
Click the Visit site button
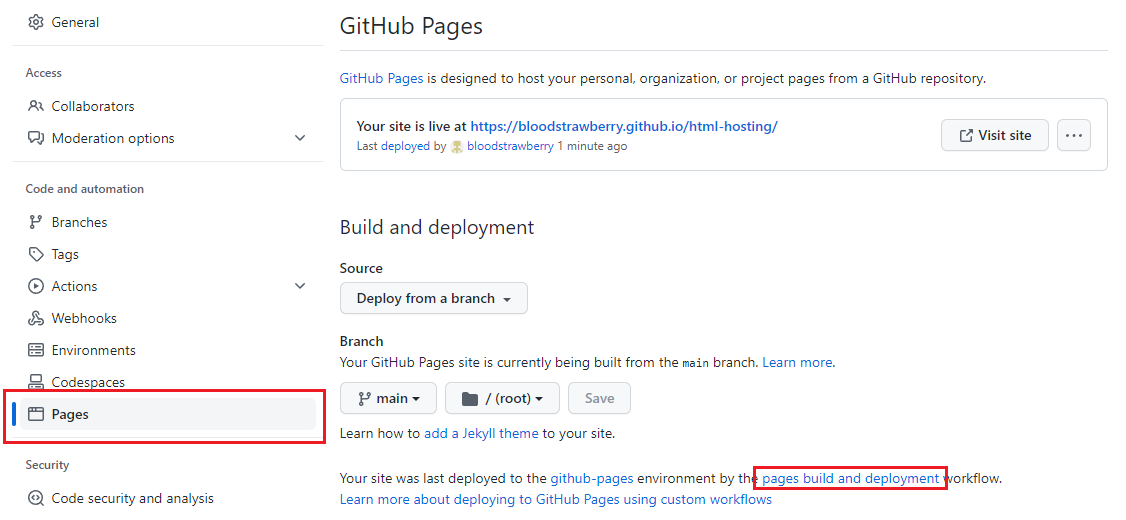pyautogui.click(x=995, y=135)
